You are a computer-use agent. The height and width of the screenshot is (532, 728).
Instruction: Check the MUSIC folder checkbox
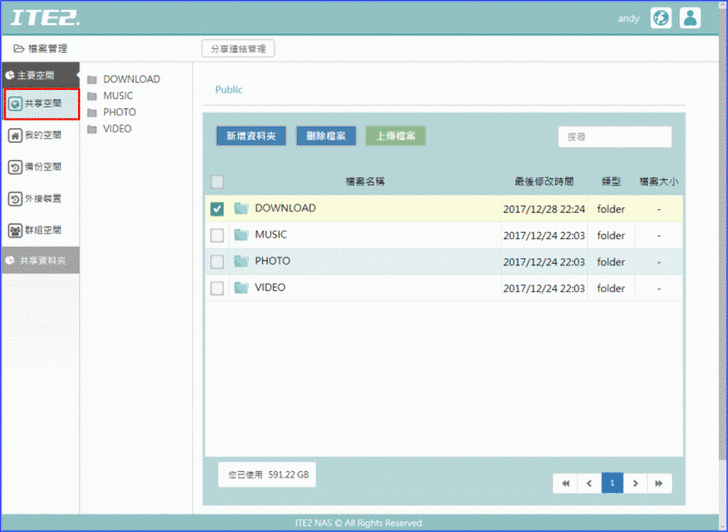[x=217, y=235]
